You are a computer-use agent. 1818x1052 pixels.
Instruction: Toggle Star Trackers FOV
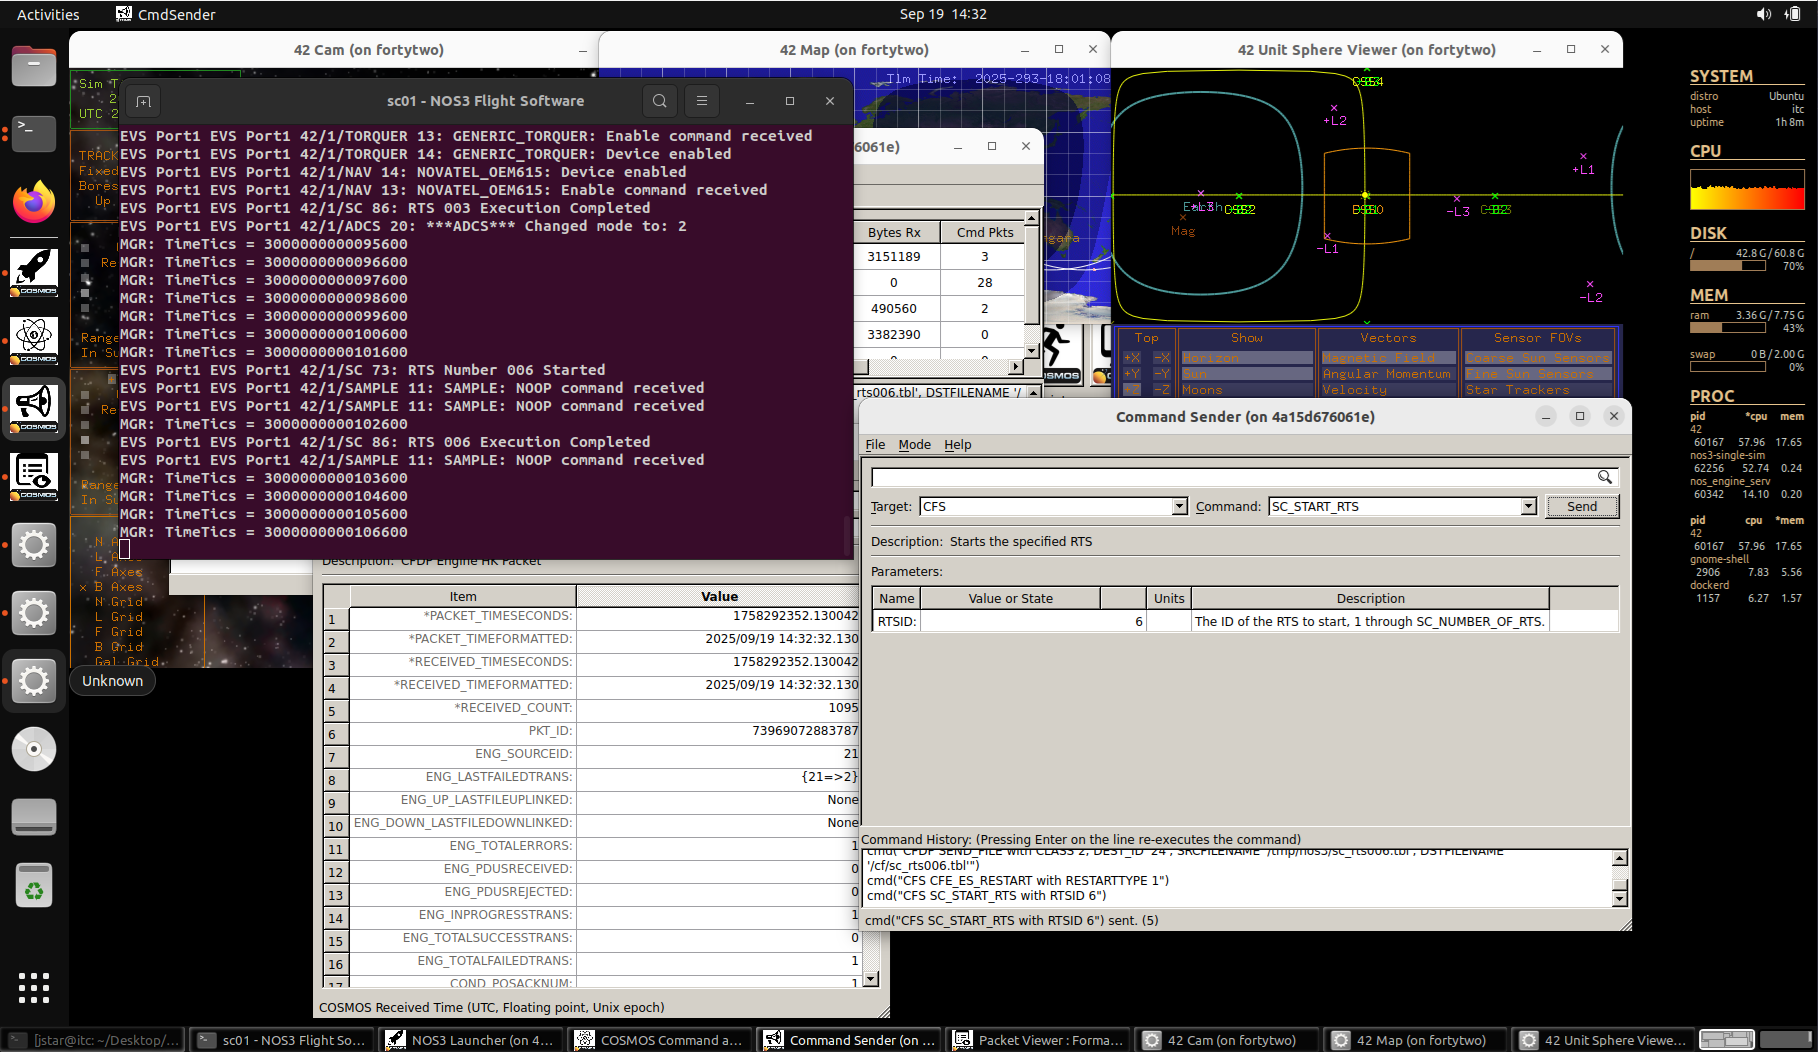(x=1537, y=390)
